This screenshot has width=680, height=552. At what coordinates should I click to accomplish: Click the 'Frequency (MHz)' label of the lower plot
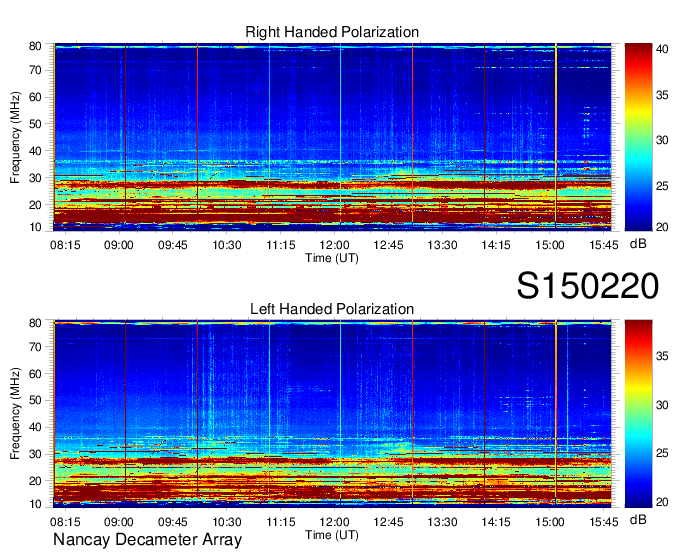(x=15, y=414)
